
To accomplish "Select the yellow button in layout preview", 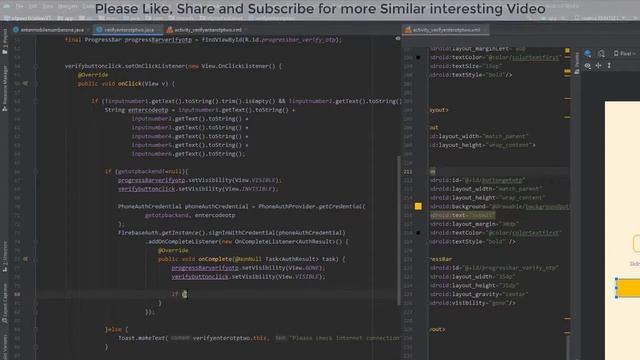I will (628, 288).
